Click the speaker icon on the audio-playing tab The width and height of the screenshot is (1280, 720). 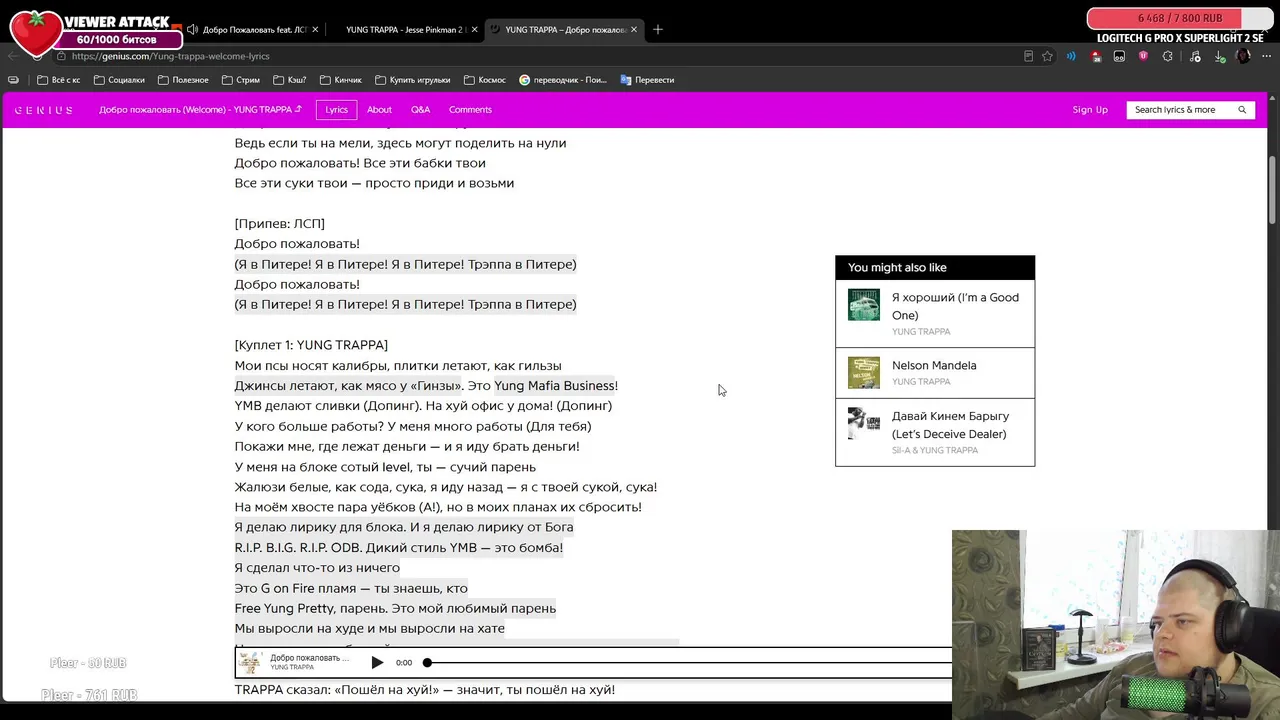pos(192,29)
